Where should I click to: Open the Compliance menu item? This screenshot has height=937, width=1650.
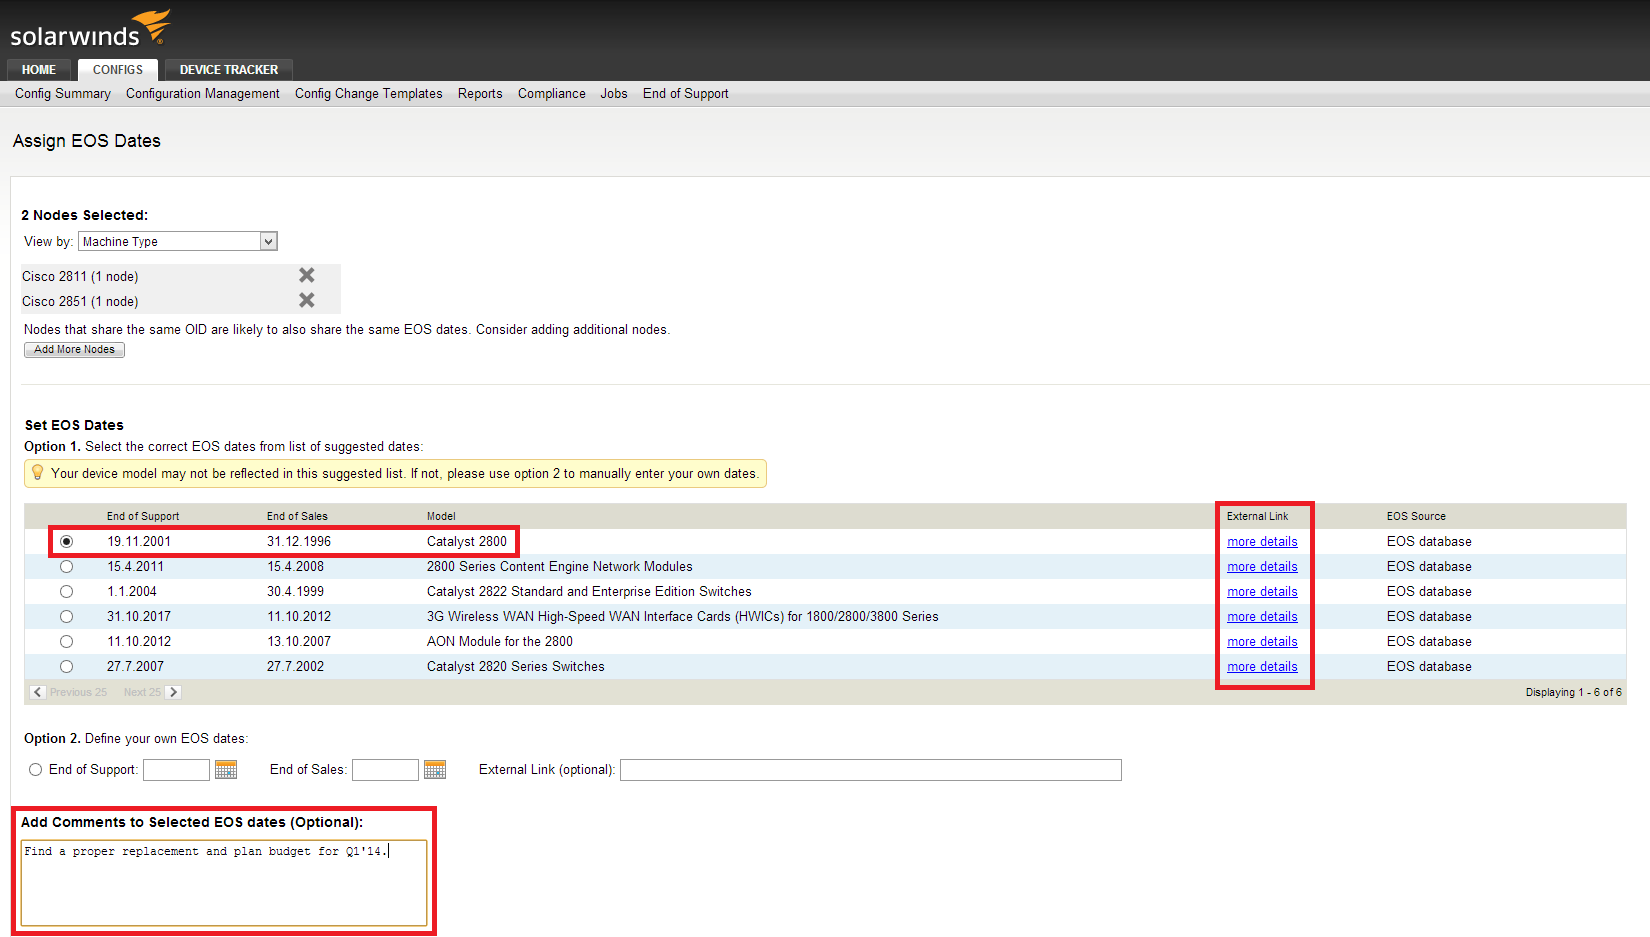click(552, 93)
